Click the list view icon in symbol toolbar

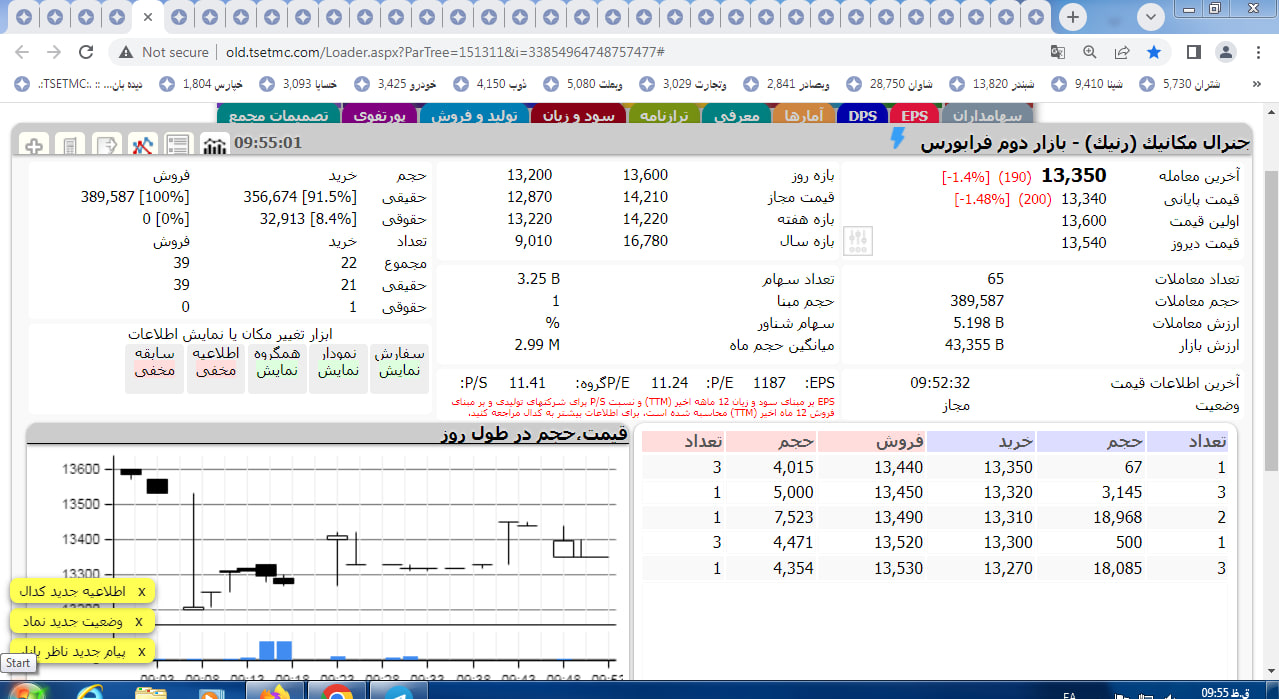click(177, 145)
